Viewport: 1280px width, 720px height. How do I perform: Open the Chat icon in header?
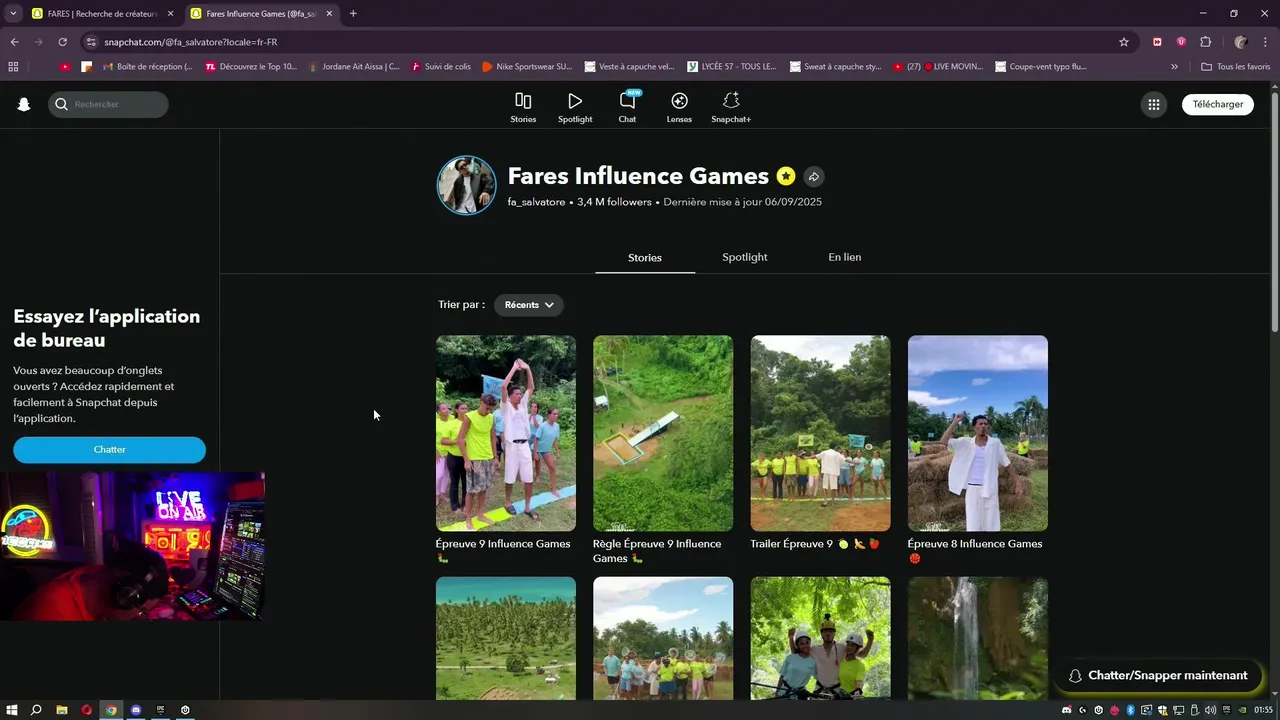pos(627,107)
